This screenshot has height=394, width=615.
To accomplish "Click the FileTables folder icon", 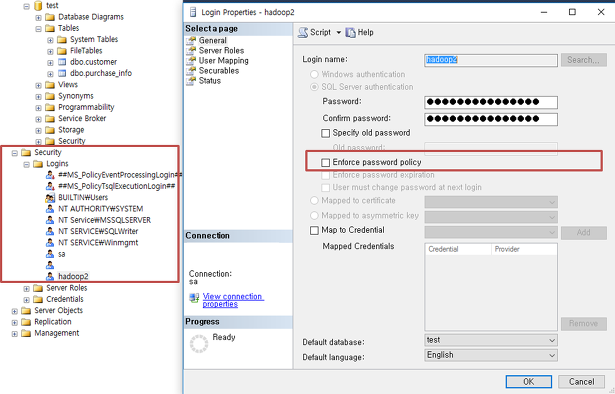I will 62,51.
